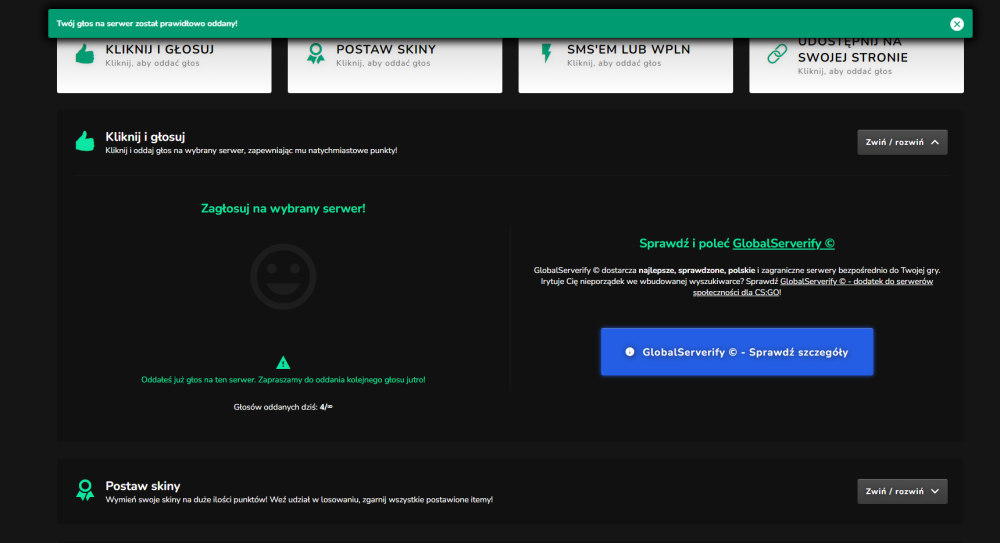The image size is (1000, 543).
Task: Click lightning bolt icon in SMS'EM card
Action: (547, 54)
